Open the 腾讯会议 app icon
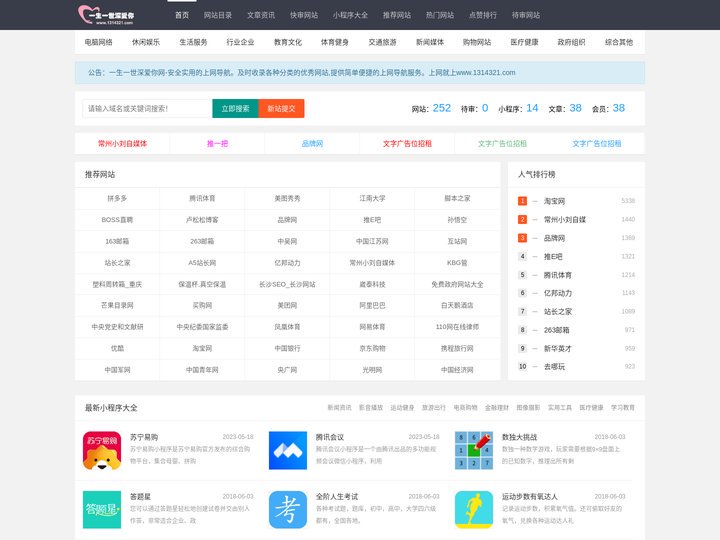 (288, 450)
